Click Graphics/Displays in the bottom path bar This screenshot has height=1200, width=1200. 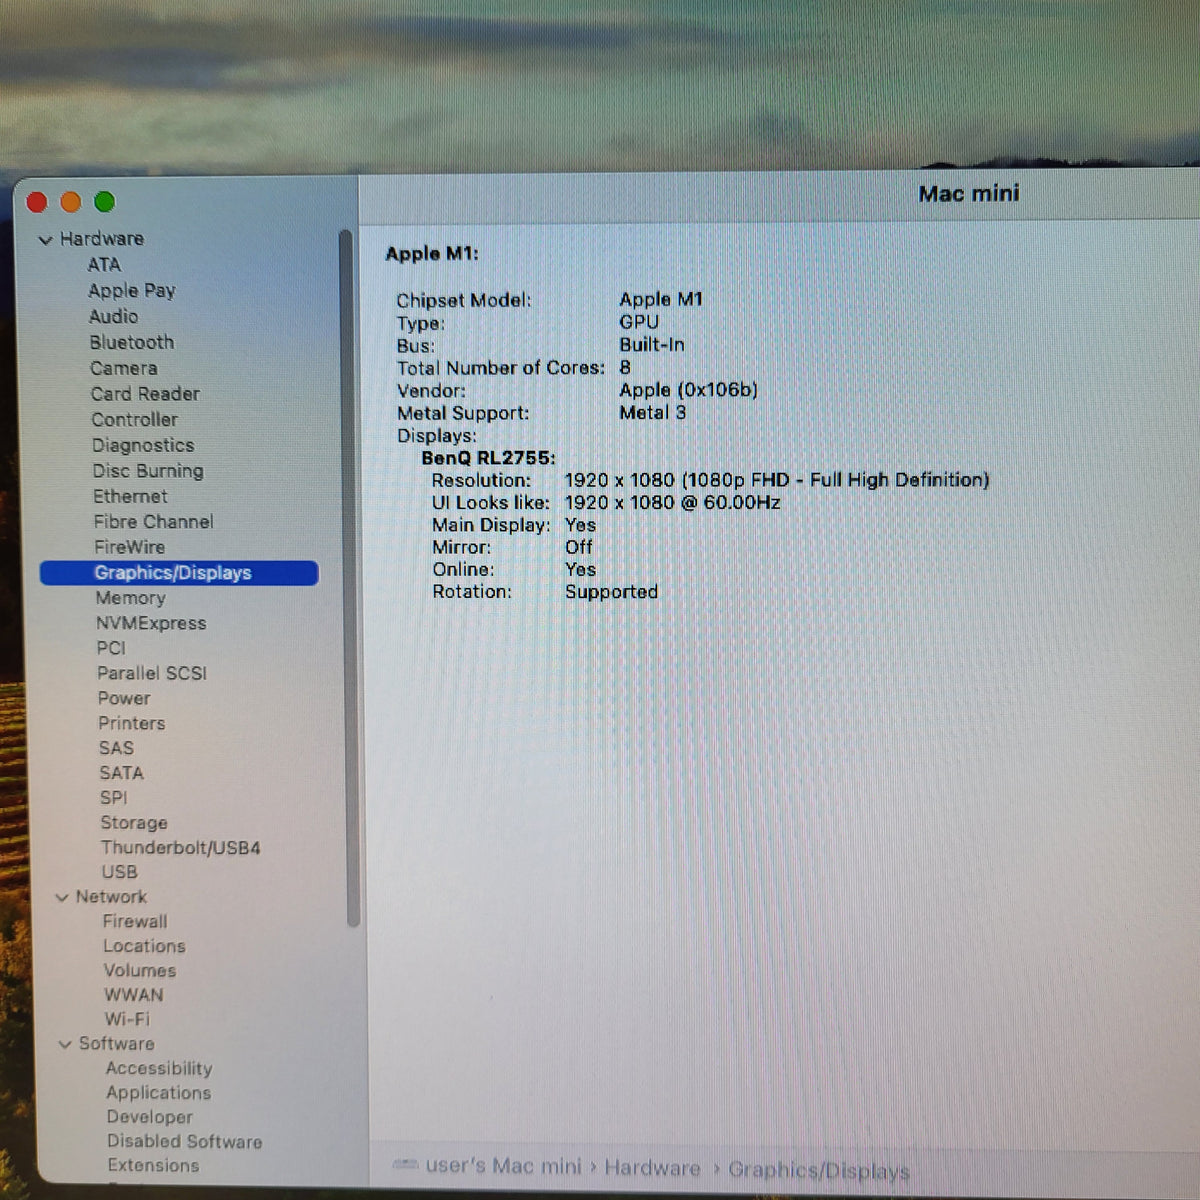click(x=819, y=1170)
